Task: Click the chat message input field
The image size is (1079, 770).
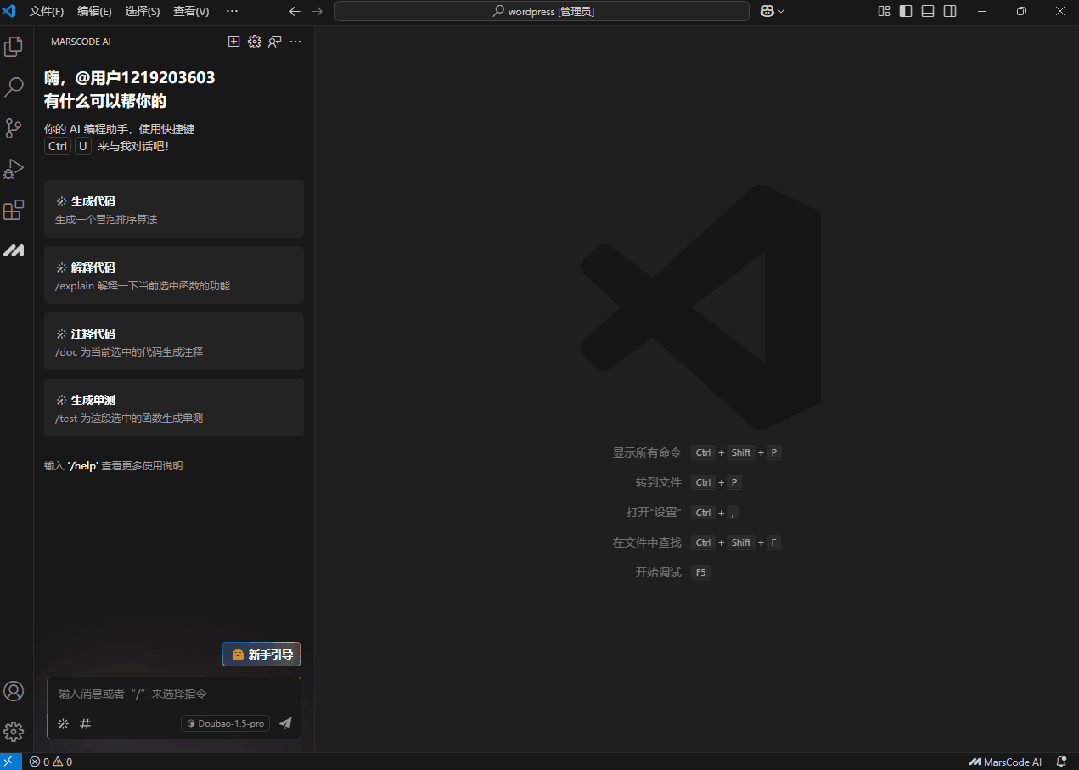Action: pos(173,694)
